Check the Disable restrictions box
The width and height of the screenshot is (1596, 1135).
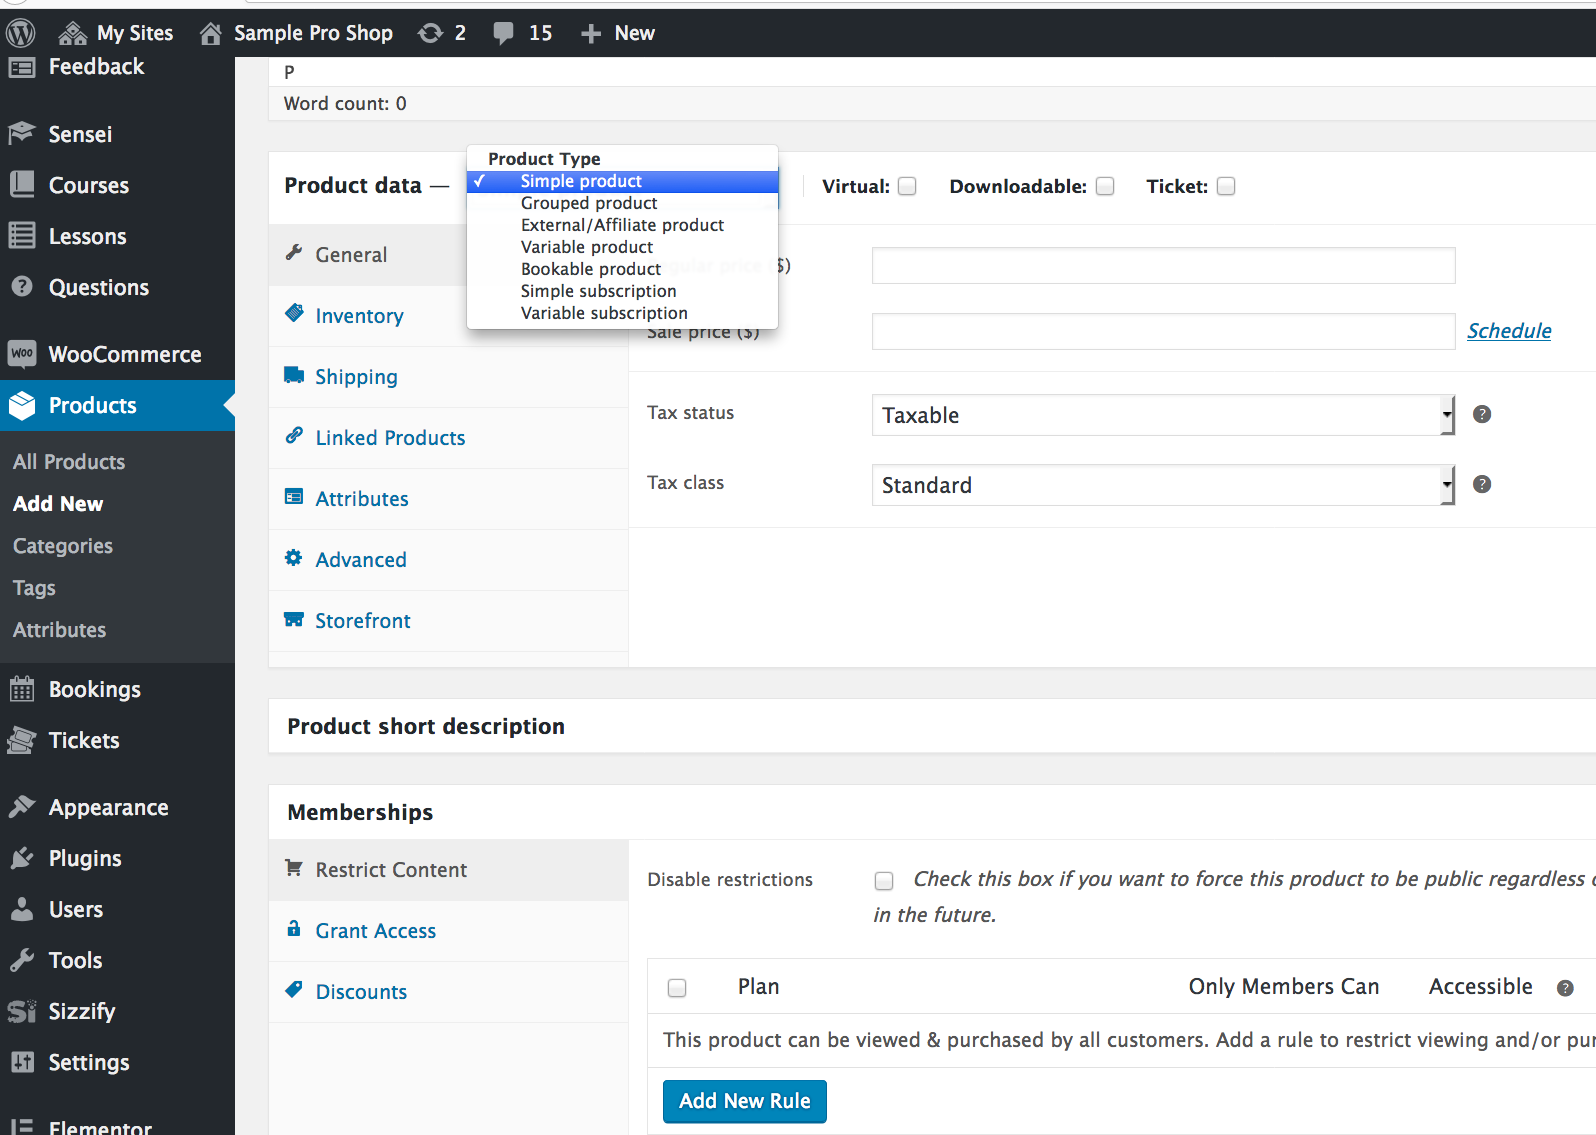click(884, 881)
